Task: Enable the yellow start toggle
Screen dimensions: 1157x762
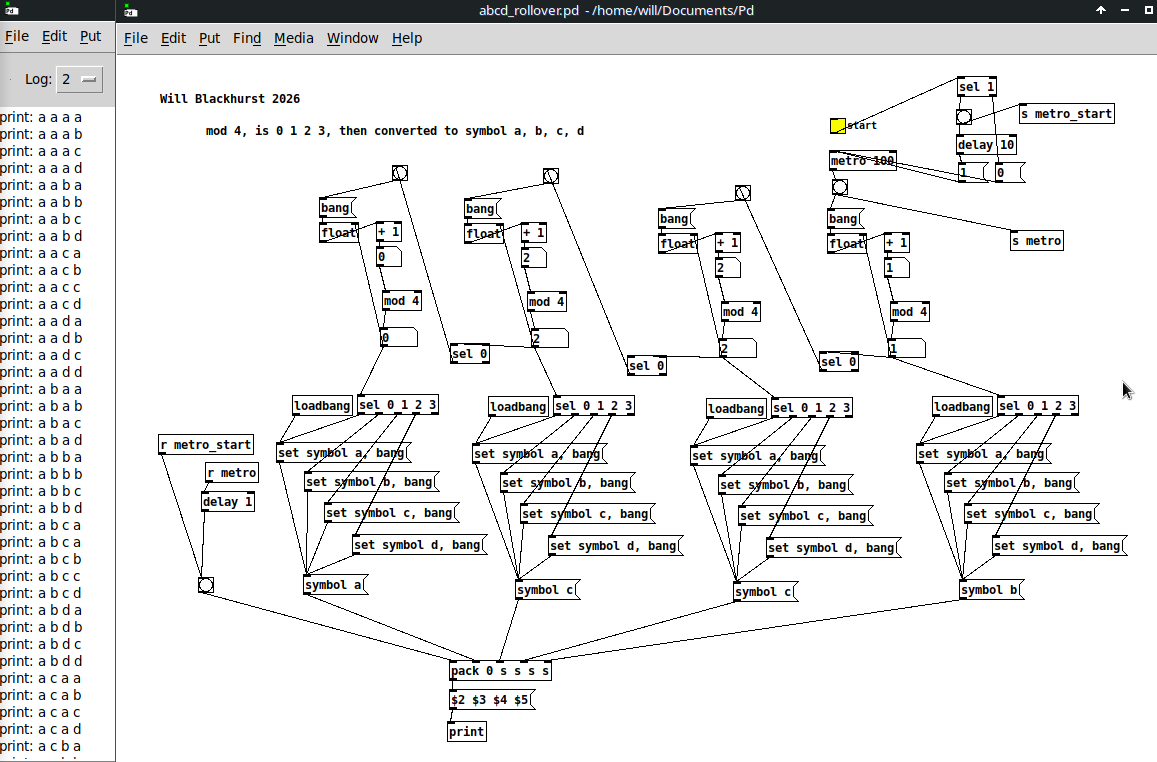Action: click(837, 126)
